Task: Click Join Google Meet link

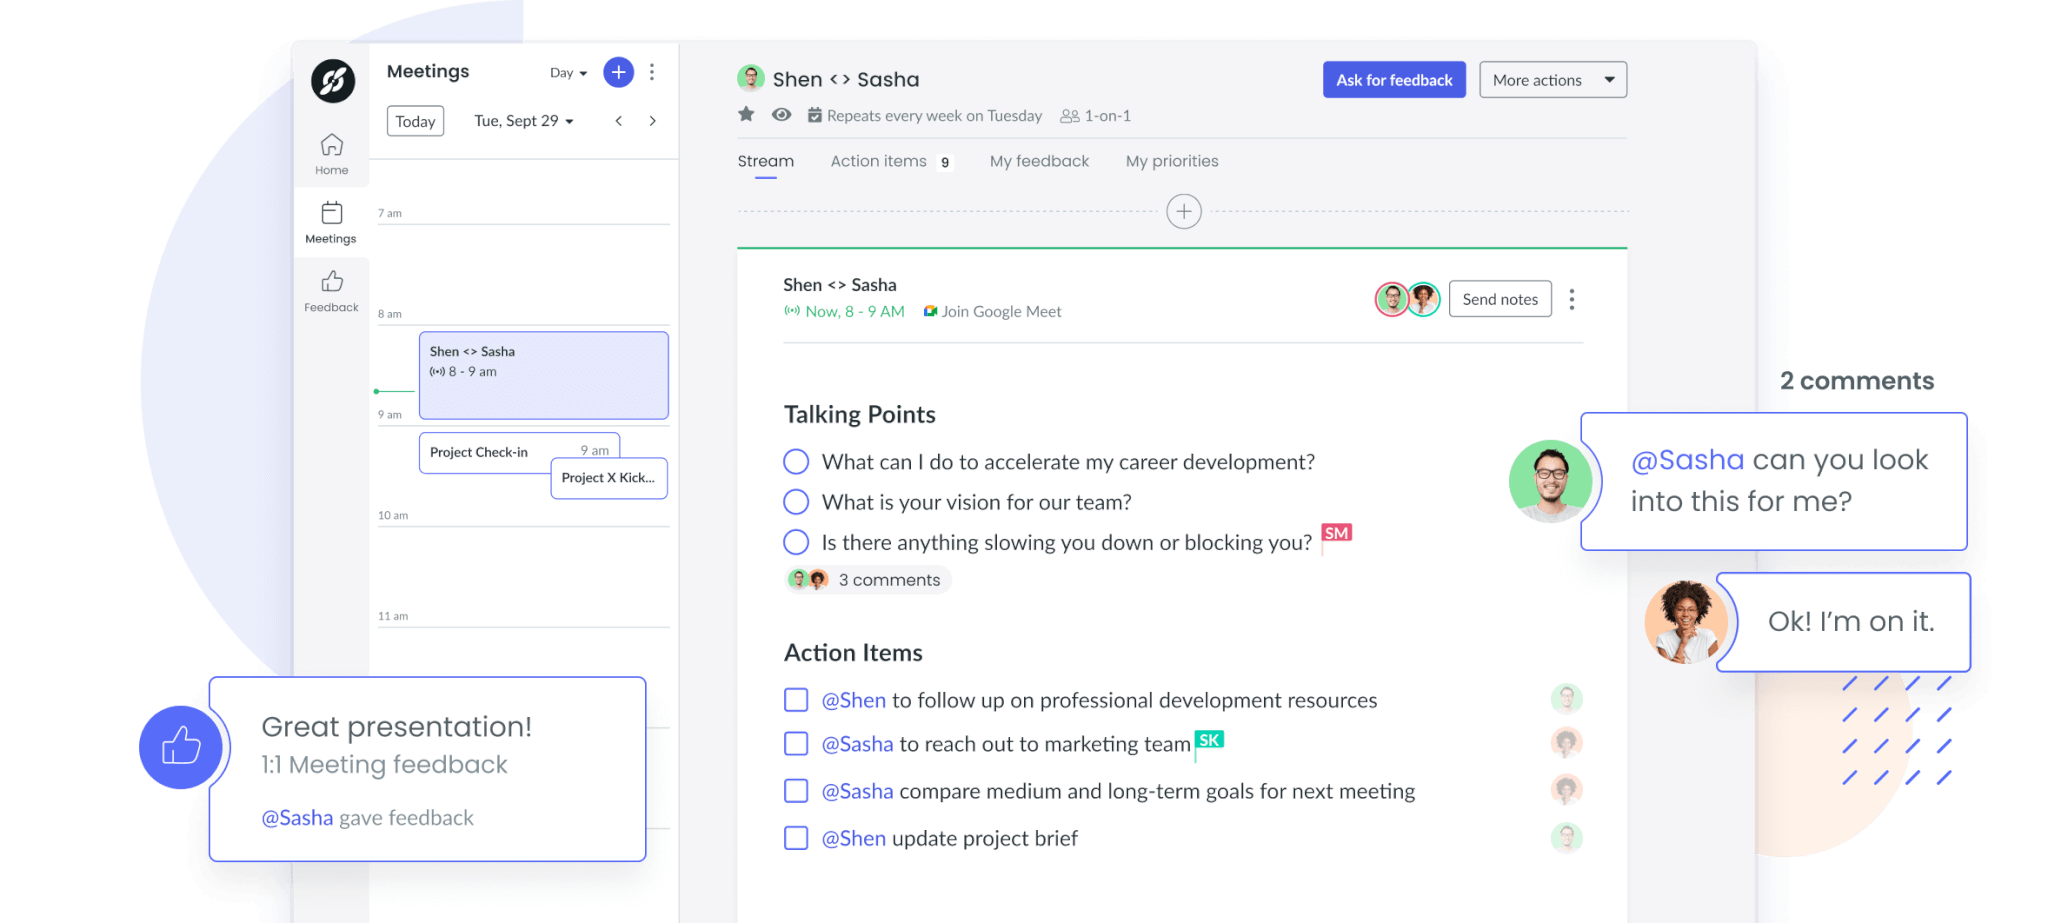Action: pos(1001,311)
